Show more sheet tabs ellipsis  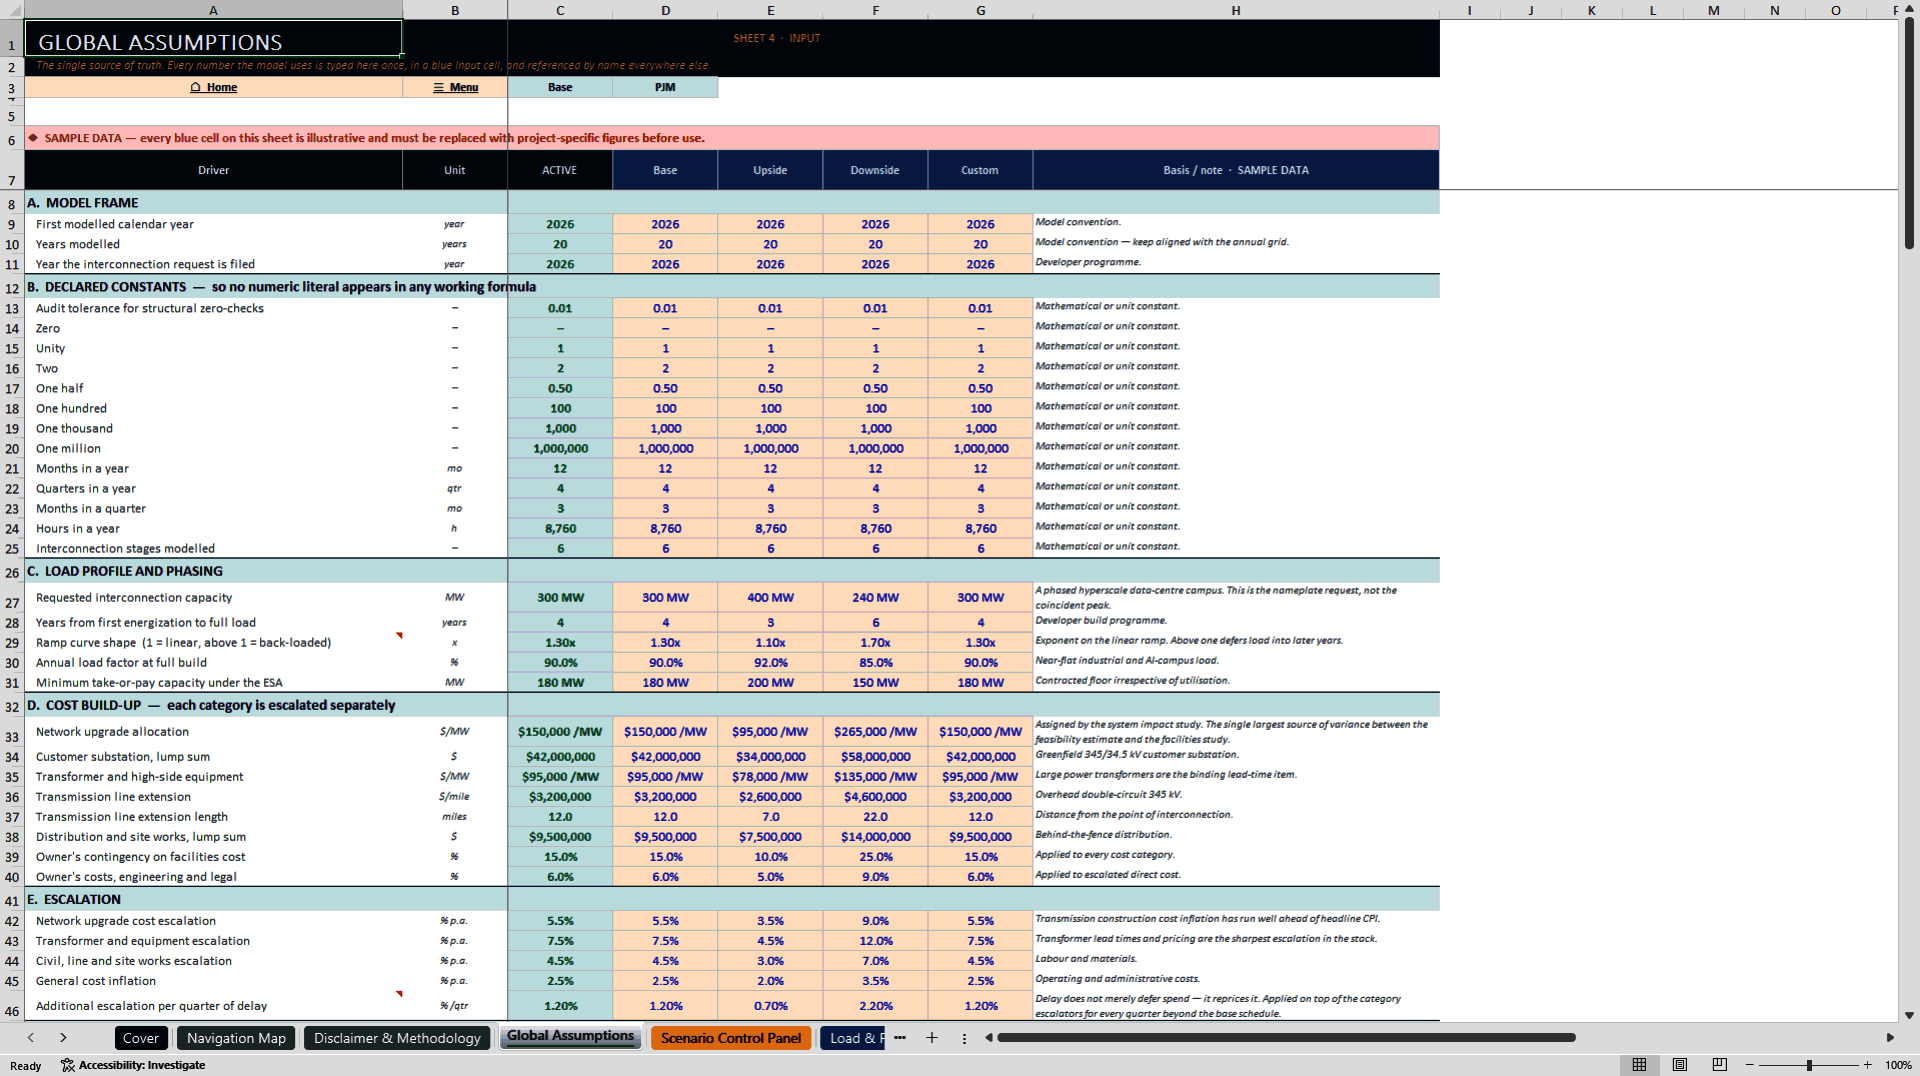click(x=900, y=1038)
